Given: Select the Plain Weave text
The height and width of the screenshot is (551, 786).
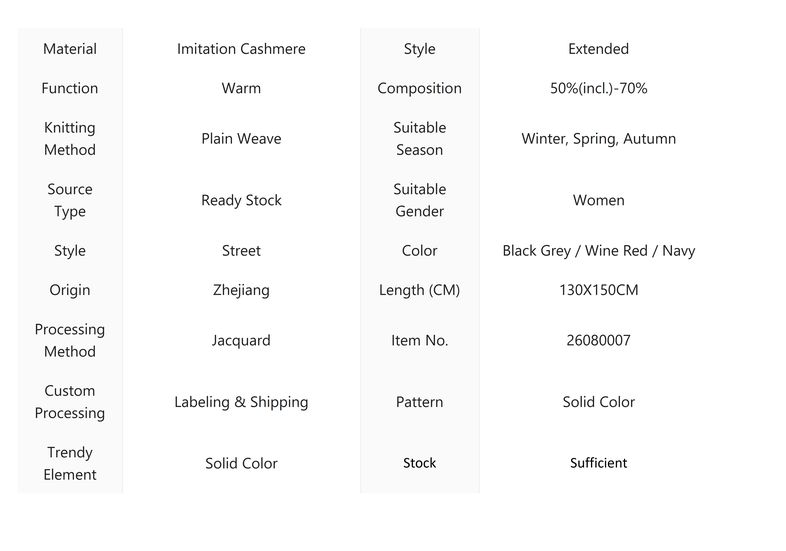Looking at the screenshot, I should (x=241, y=138).
